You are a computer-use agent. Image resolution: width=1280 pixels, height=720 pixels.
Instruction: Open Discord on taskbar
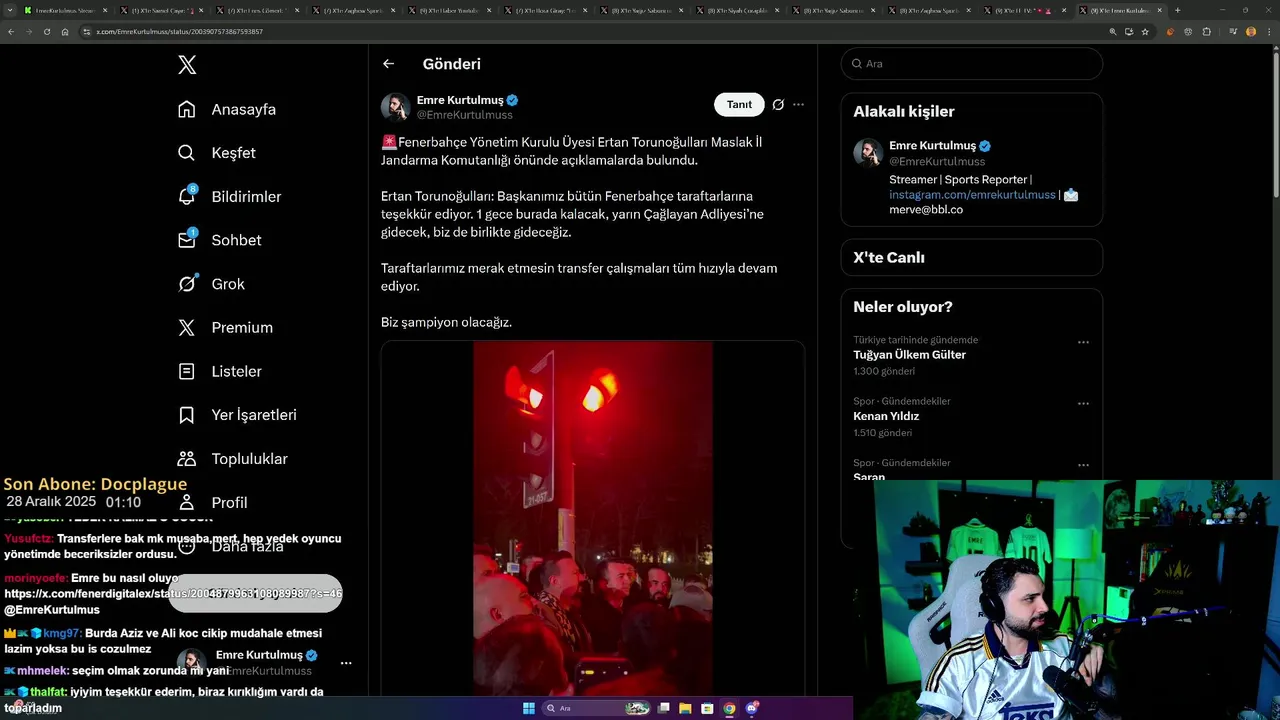[x=752, y=708]
